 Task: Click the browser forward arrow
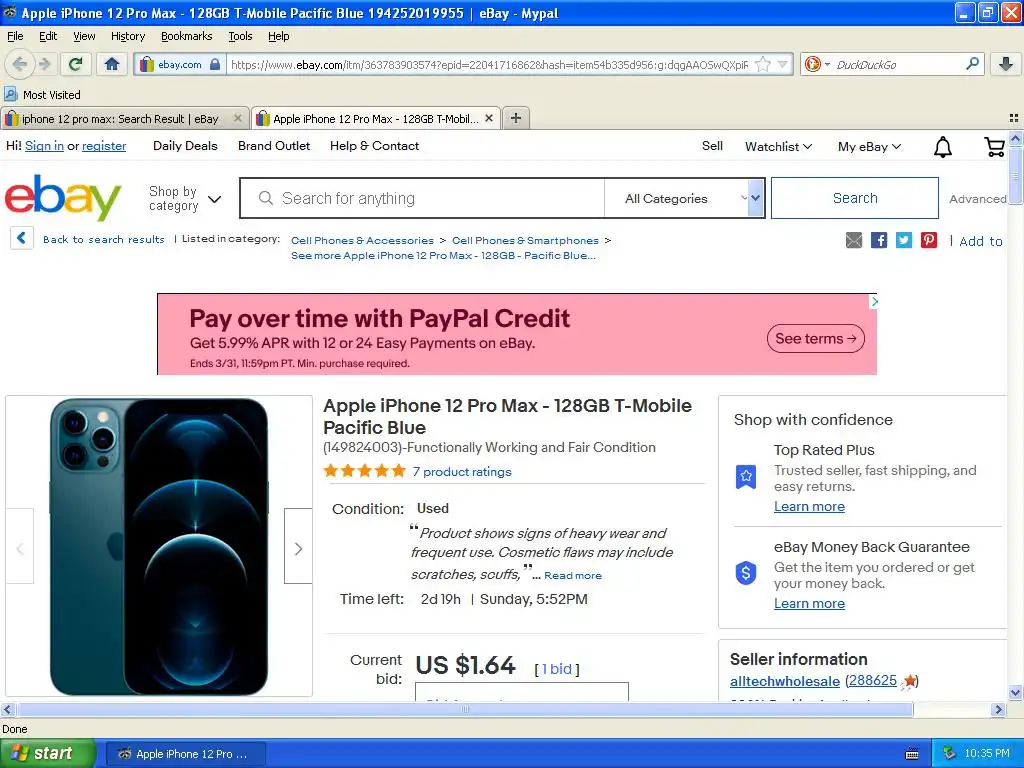pyautogui.click(x=44, y=64)
